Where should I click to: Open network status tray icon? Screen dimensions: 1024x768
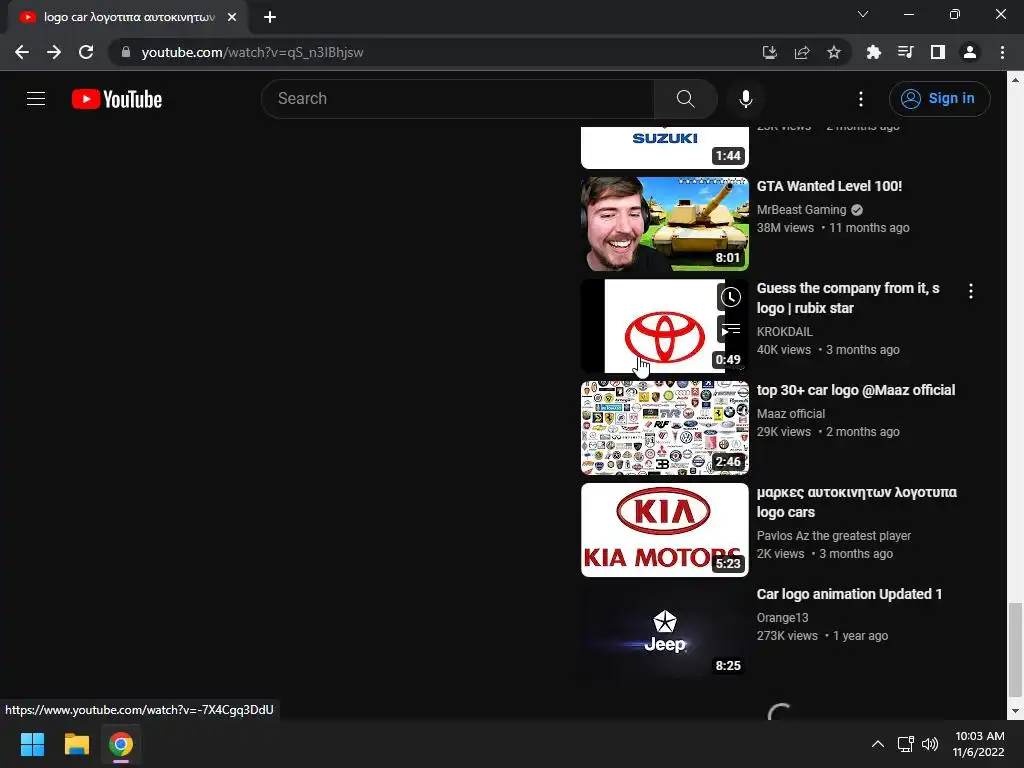pyautogui.click(x=905, y=744)
